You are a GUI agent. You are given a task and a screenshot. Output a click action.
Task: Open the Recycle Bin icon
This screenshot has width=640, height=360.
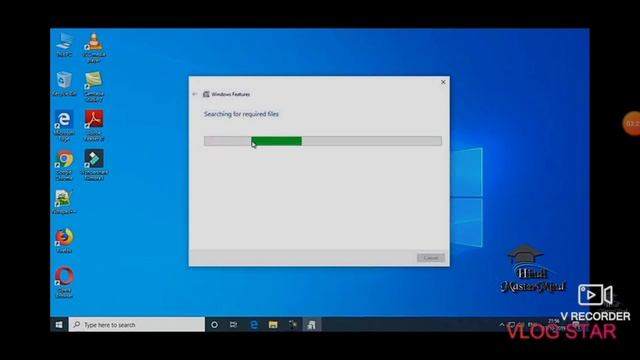click(x=64, y=84)
